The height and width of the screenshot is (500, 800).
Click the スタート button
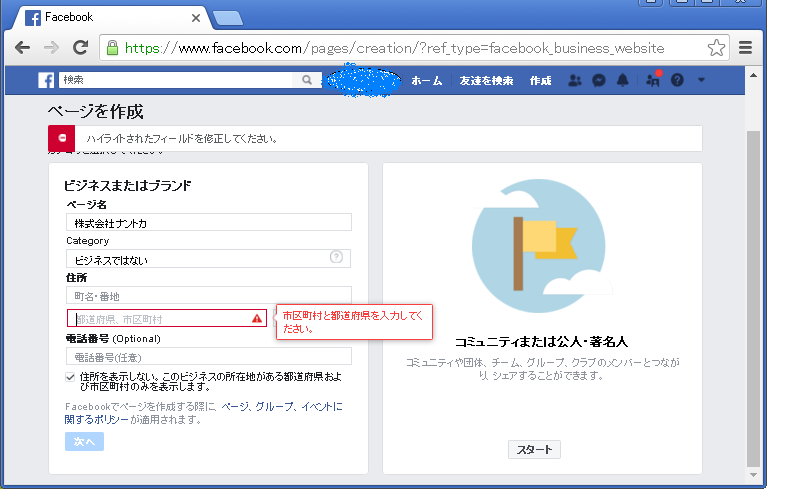534,449
